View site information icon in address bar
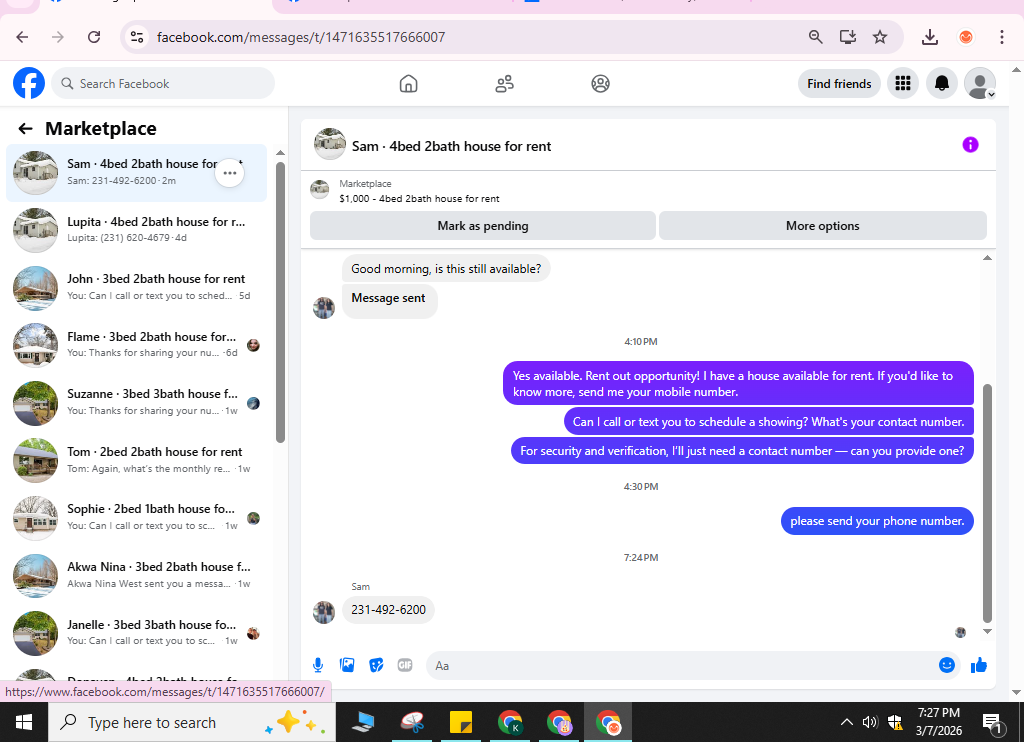 tap(137, 37)
